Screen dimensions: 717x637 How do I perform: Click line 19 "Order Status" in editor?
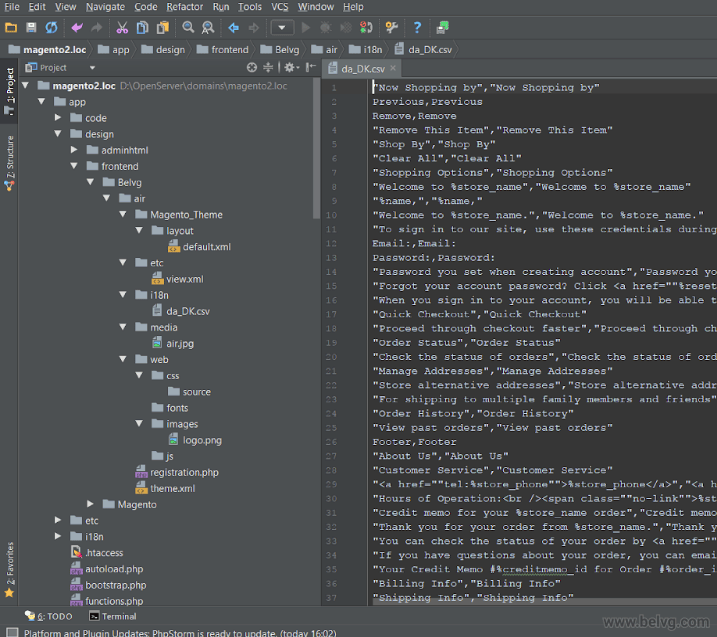pyautogui.click(x=466, y=343)
